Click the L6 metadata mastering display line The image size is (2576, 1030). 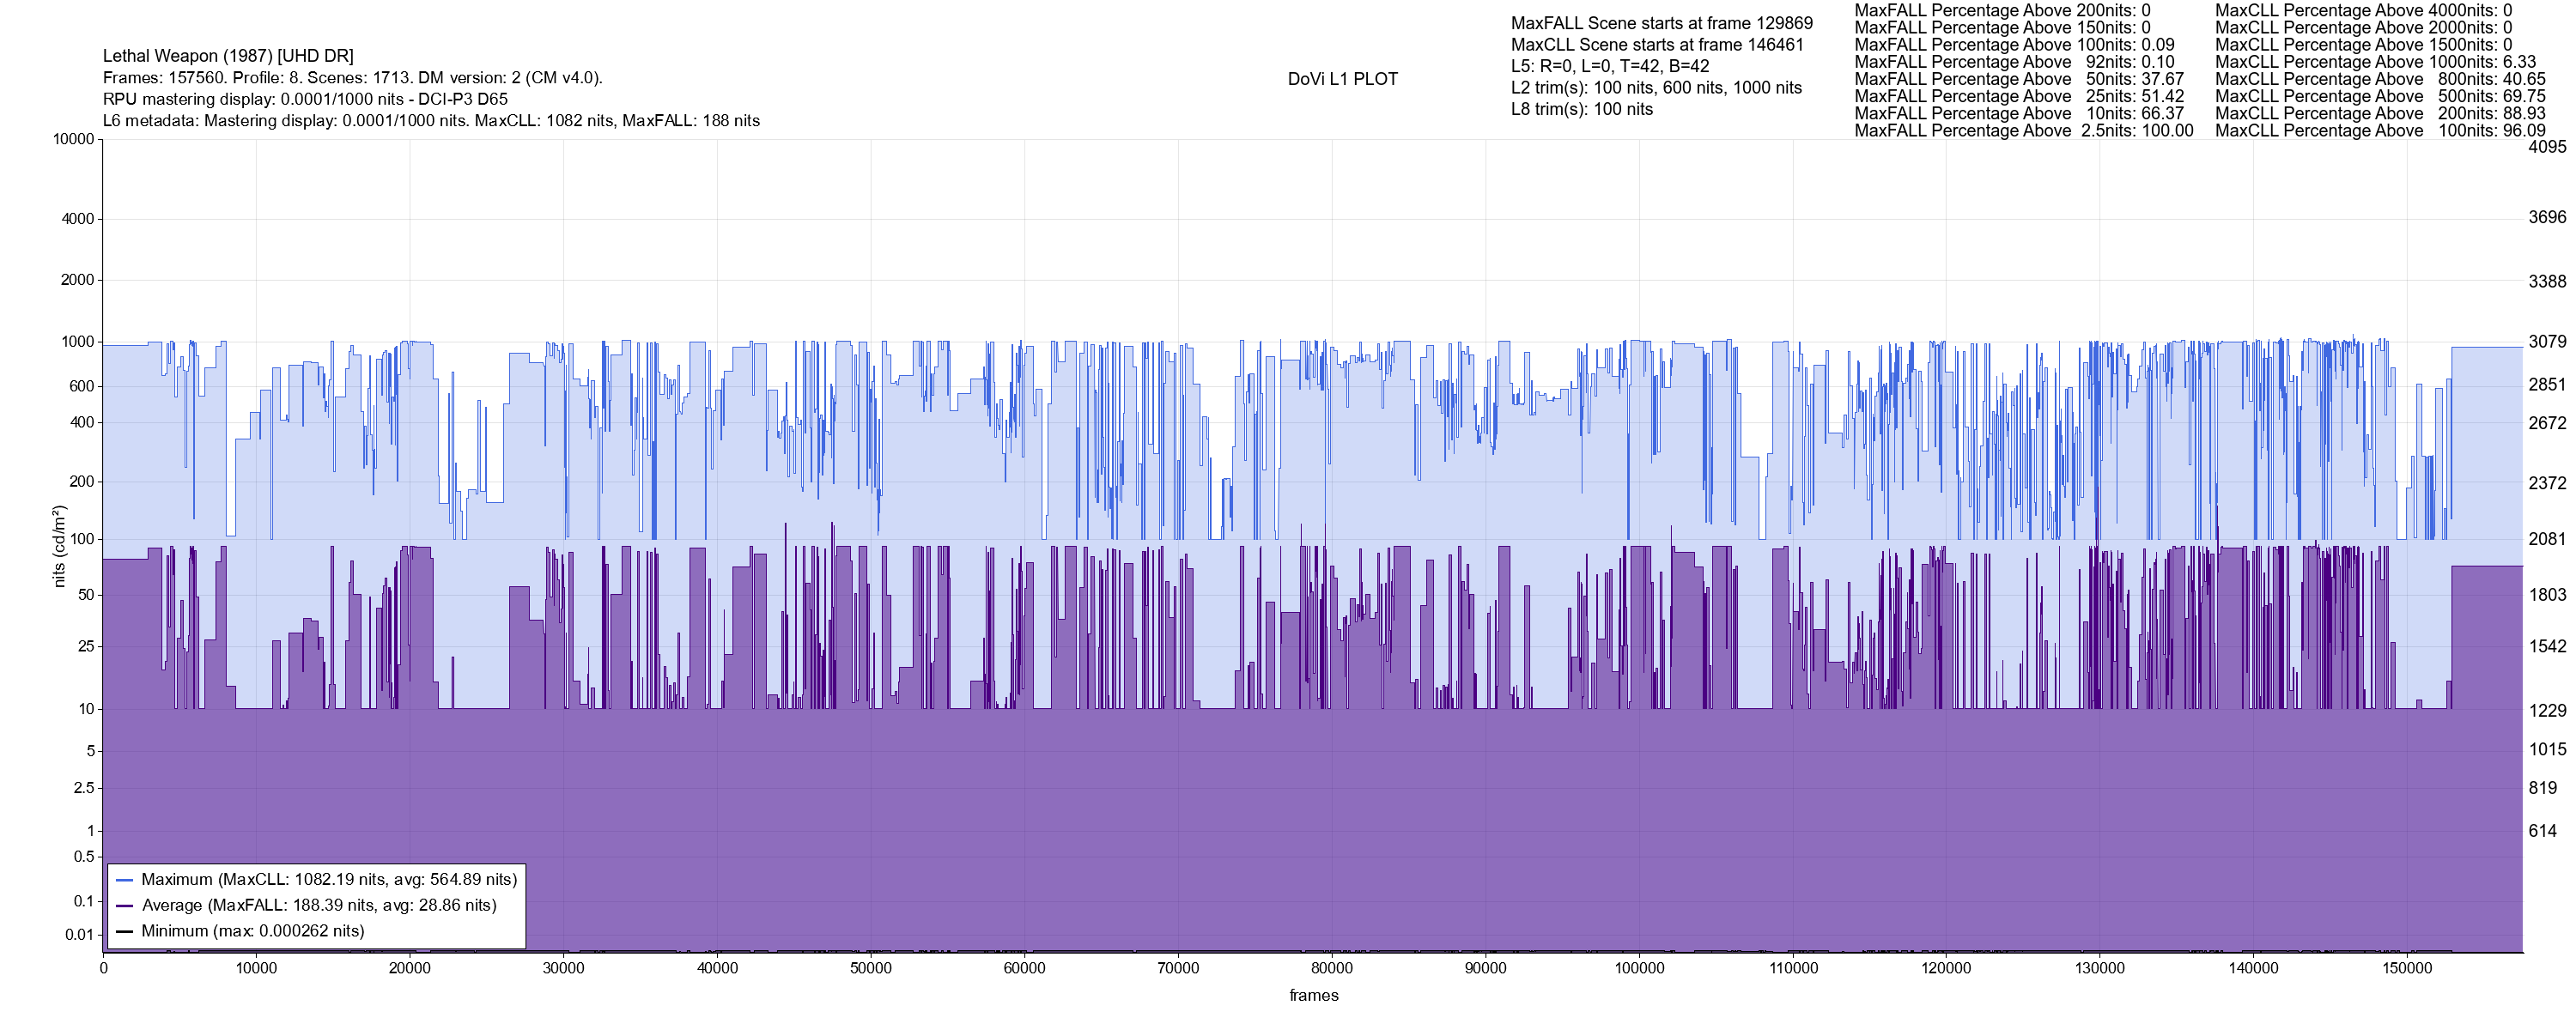point(431,121)
